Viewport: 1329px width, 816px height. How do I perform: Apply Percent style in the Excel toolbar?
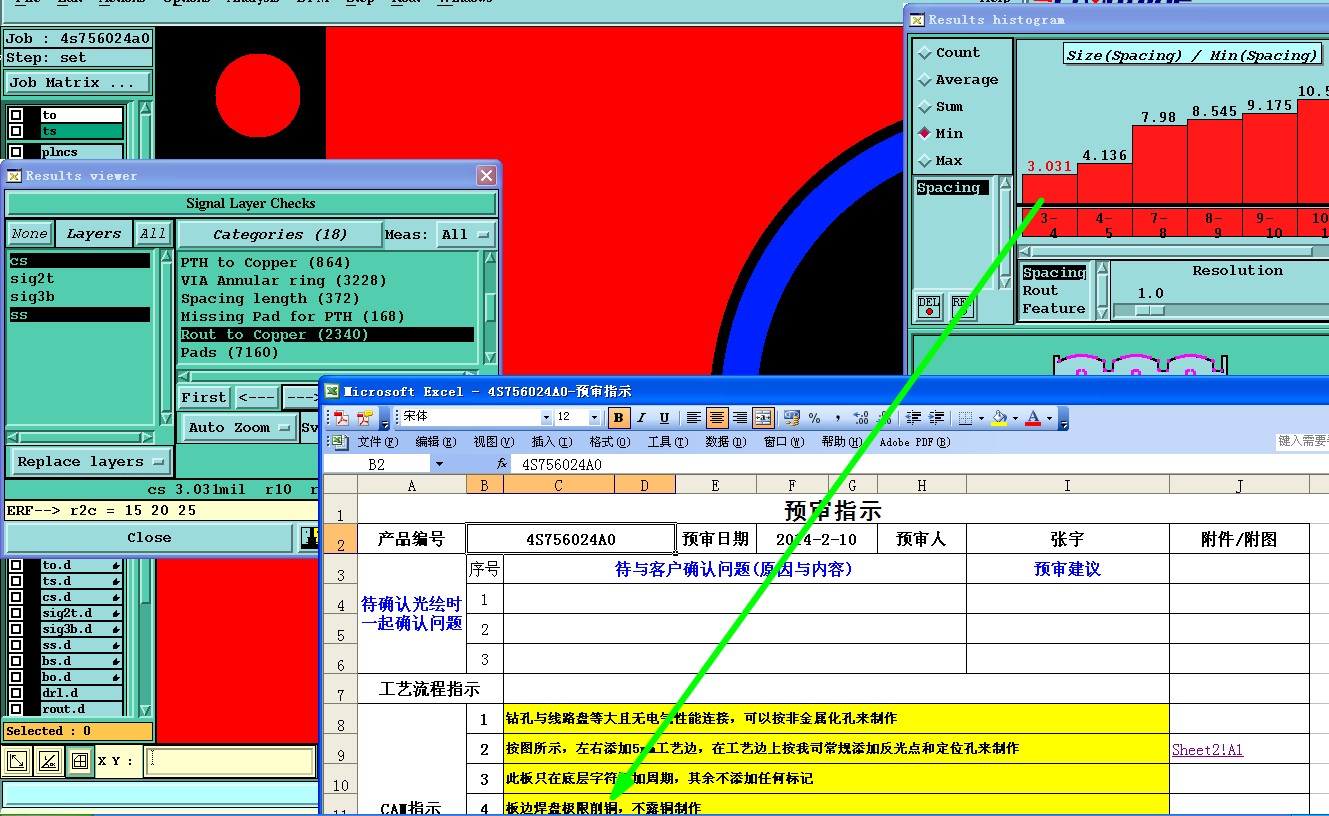point(815,418)
